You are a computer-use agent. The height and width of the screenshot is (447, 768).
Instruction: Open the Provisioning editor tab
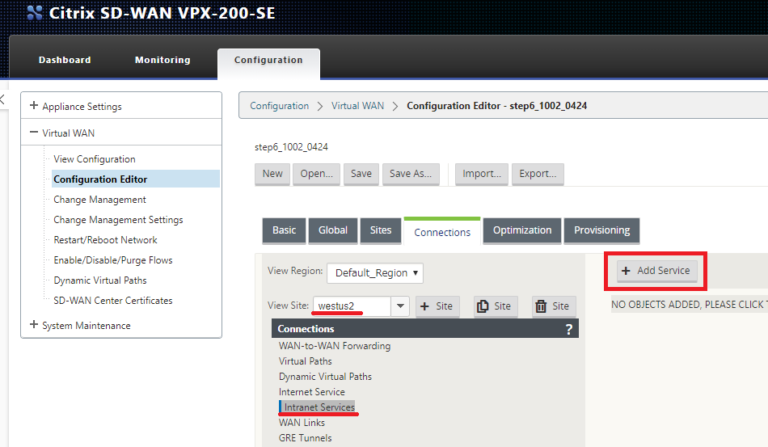602,231
